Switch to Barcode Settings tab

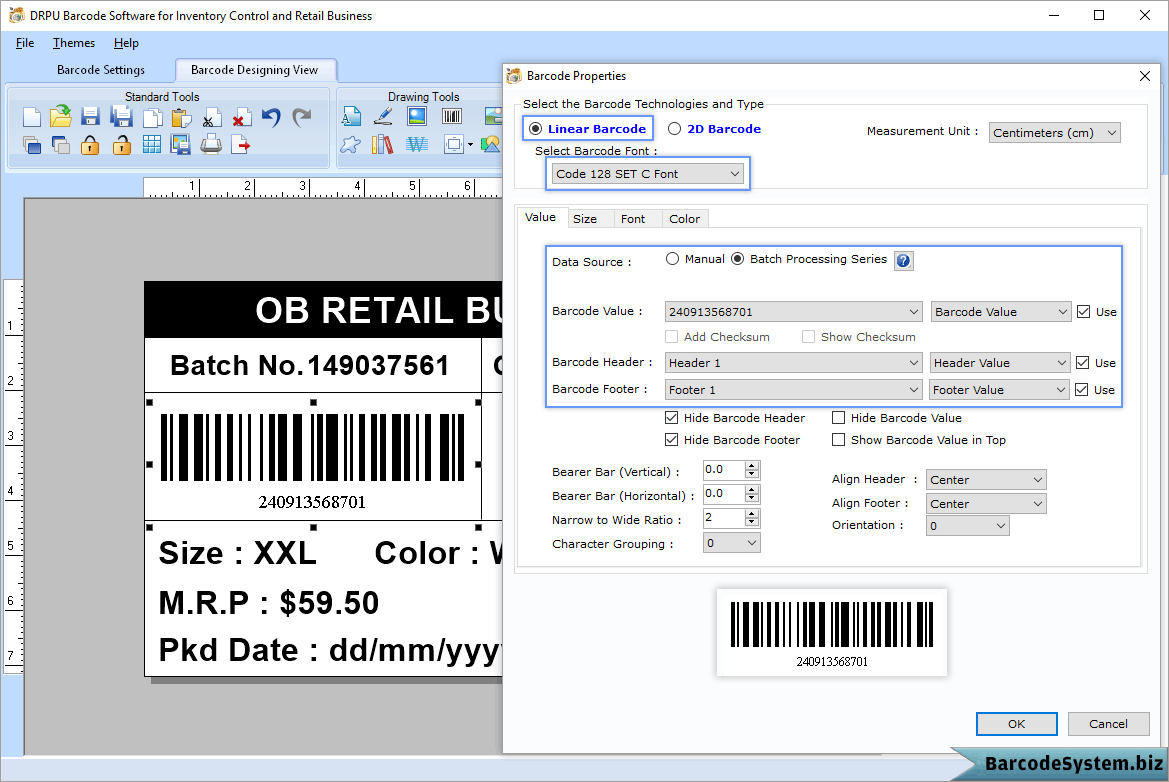coord(101,70)
